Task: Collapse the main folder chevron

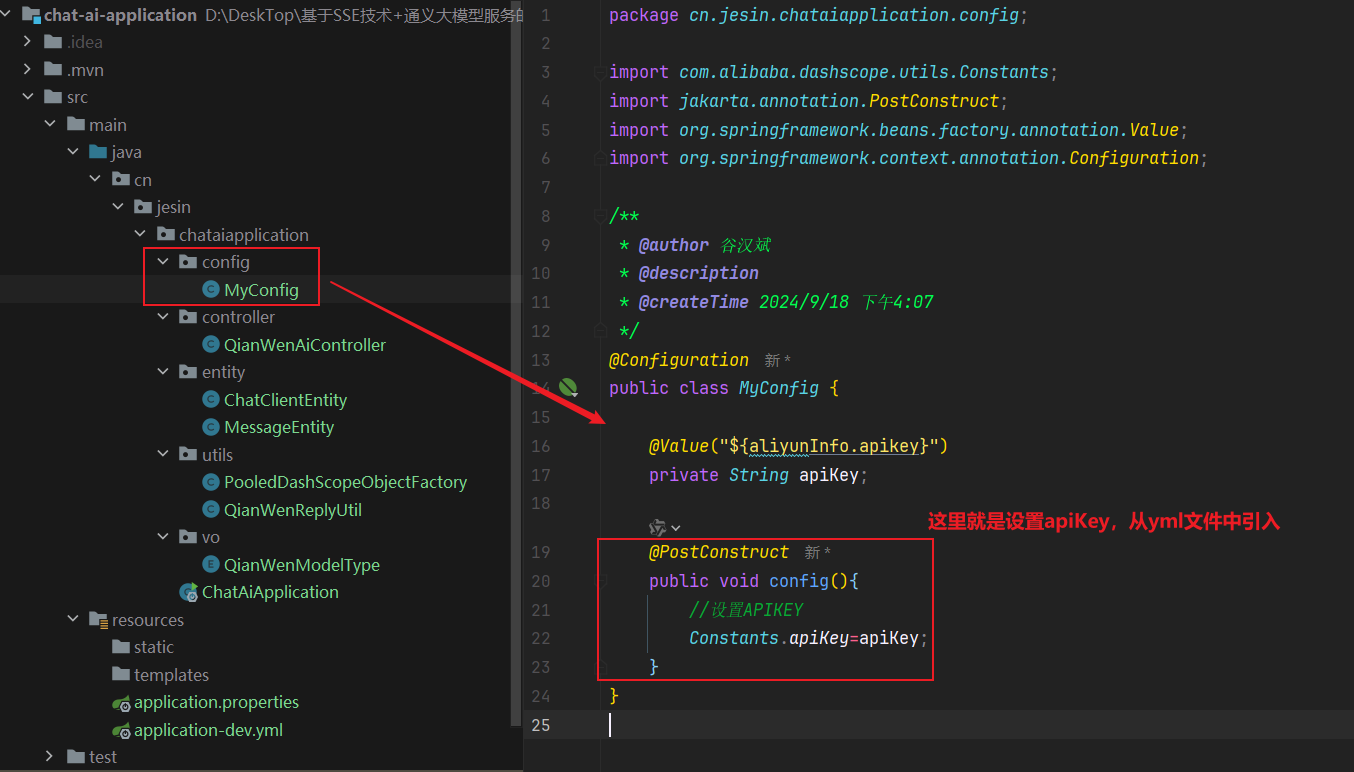Action: 50,125
